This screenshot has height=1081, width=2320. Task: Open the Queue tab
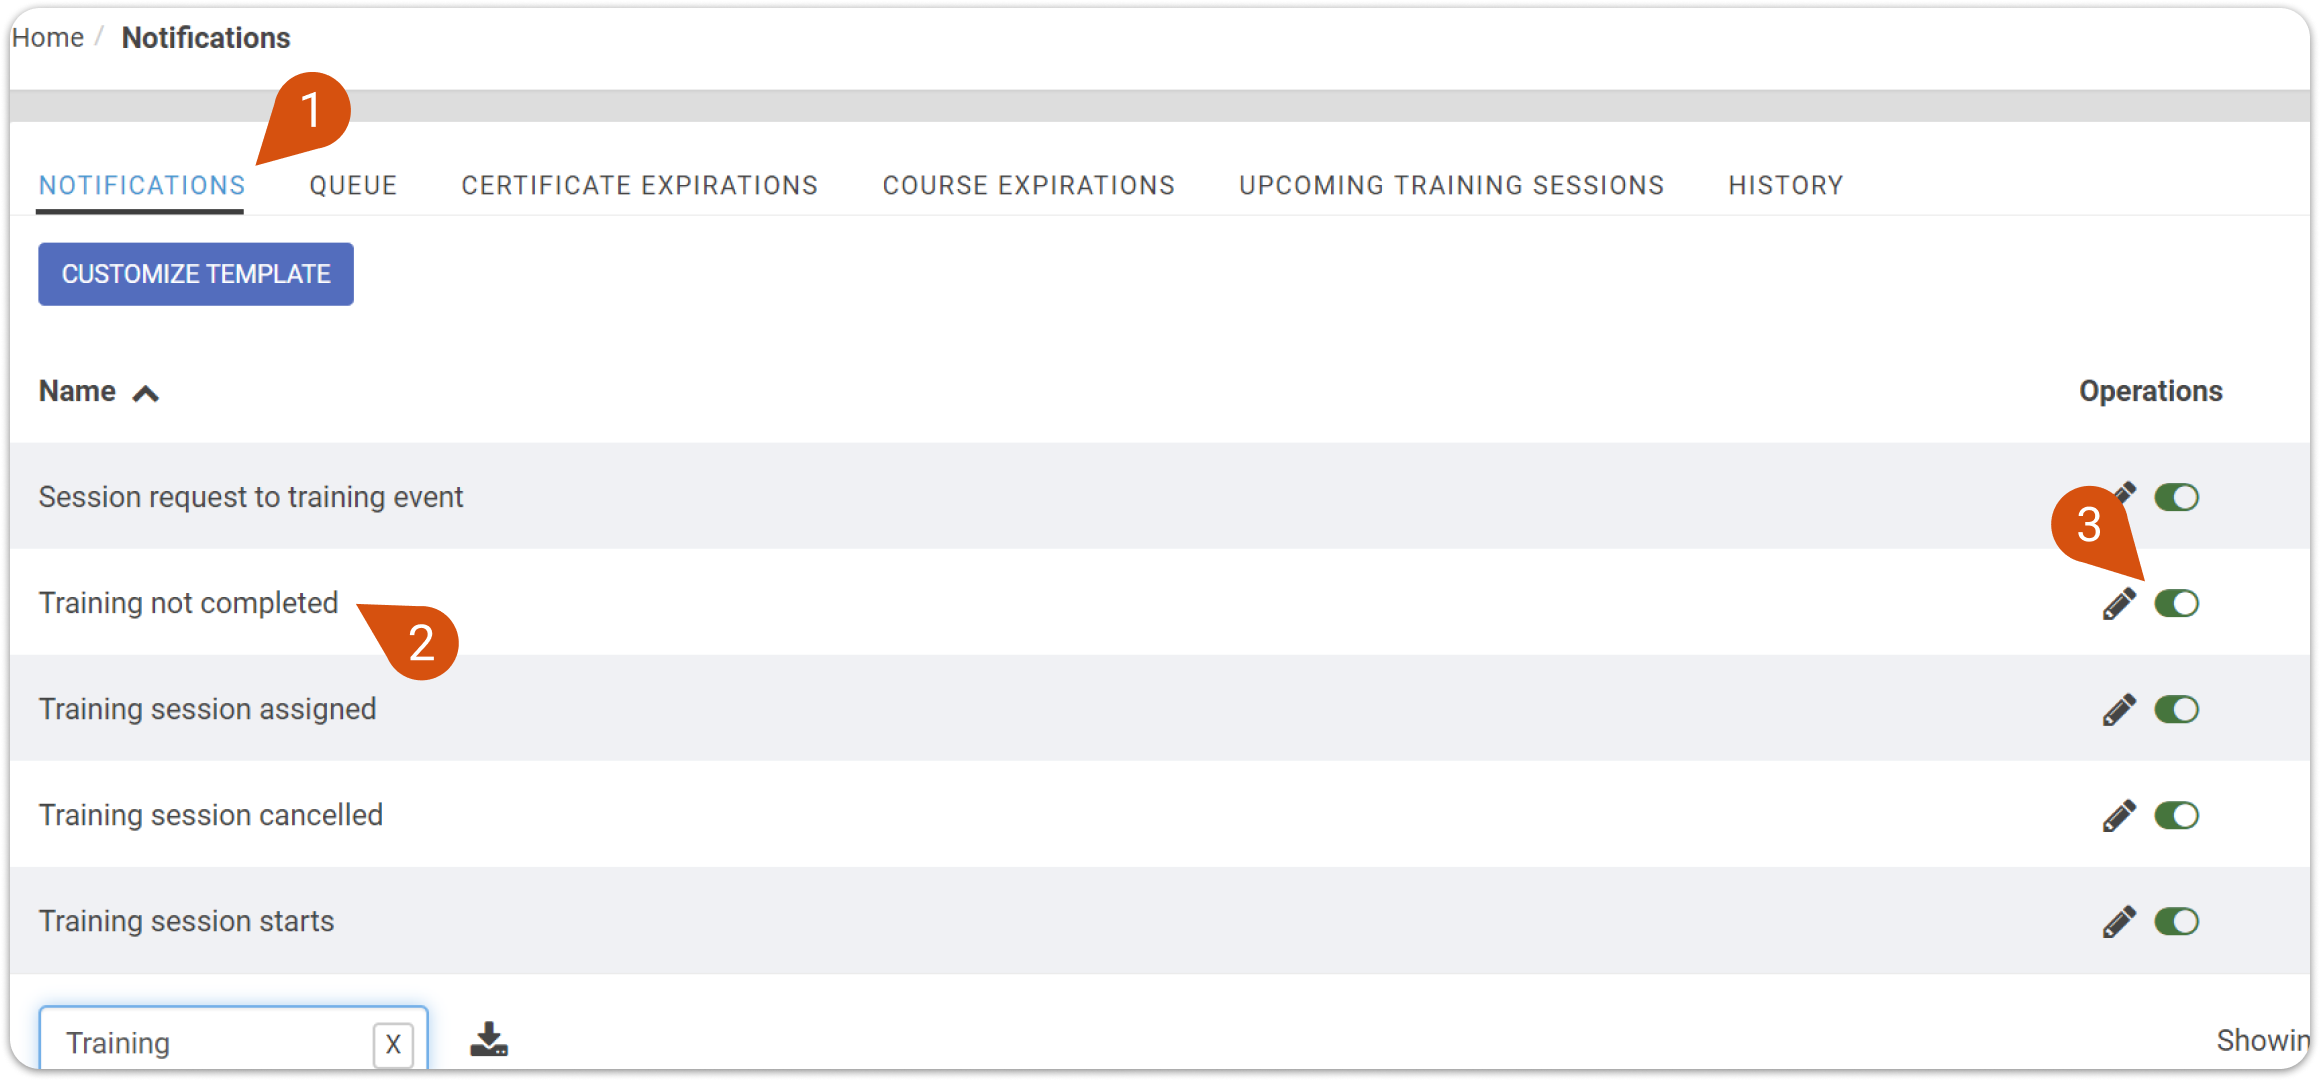(353, 186)
